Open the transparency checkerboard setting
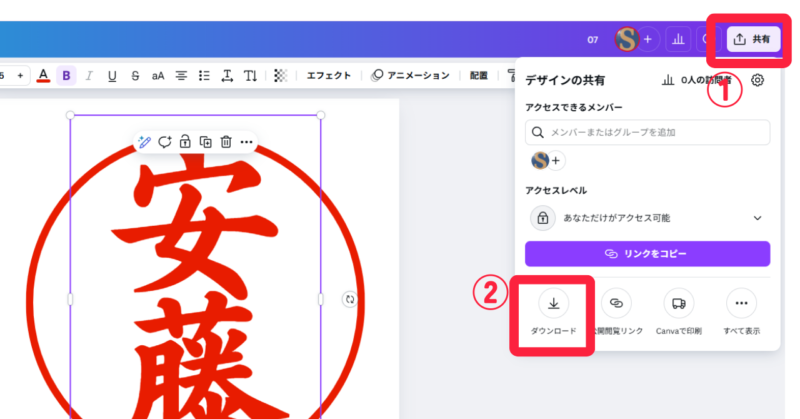 281,76
